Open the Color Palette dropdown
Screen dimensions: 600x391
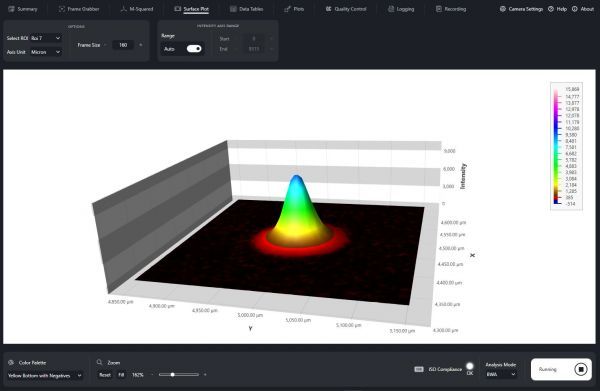[45, 376]
